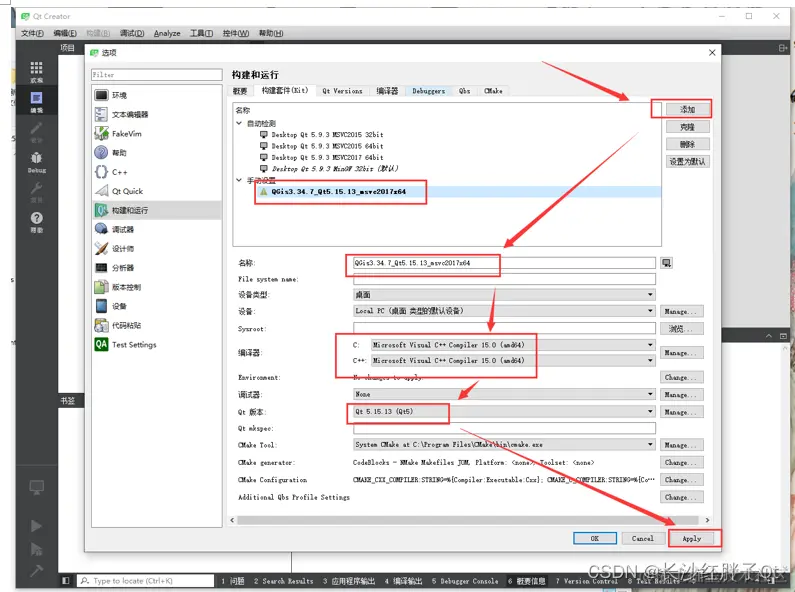Image resolution: width=795 pixels, height=592 pixels.
Task: Collapse the auto-detected kits group
Action: pos(239,123)
